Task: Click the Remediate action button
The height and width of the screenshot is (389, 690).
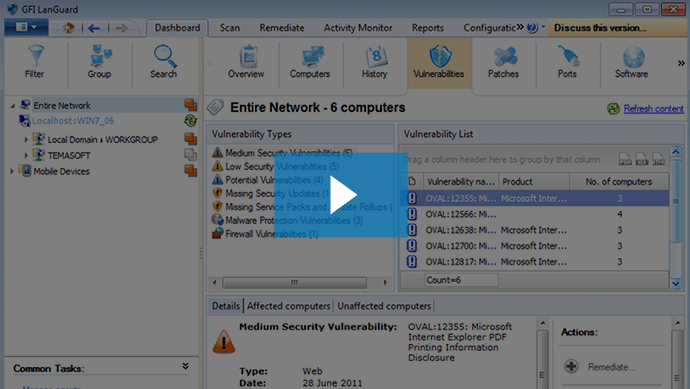Action: [x=611, y=367]
